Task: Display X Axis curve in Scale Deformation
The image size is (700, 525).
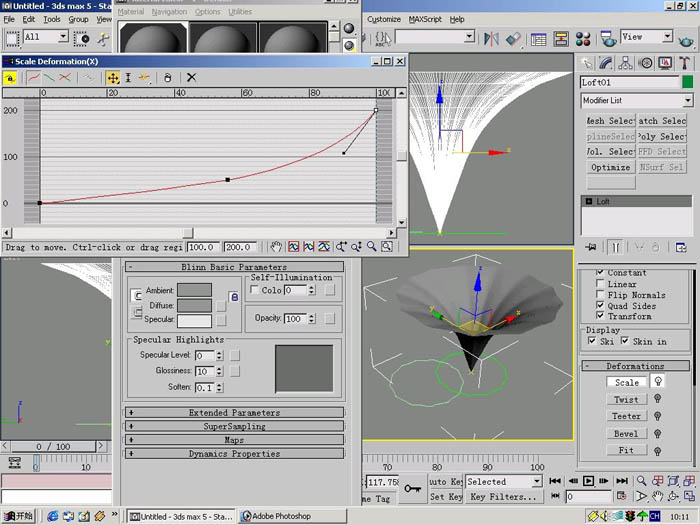Action: (33, 78)
